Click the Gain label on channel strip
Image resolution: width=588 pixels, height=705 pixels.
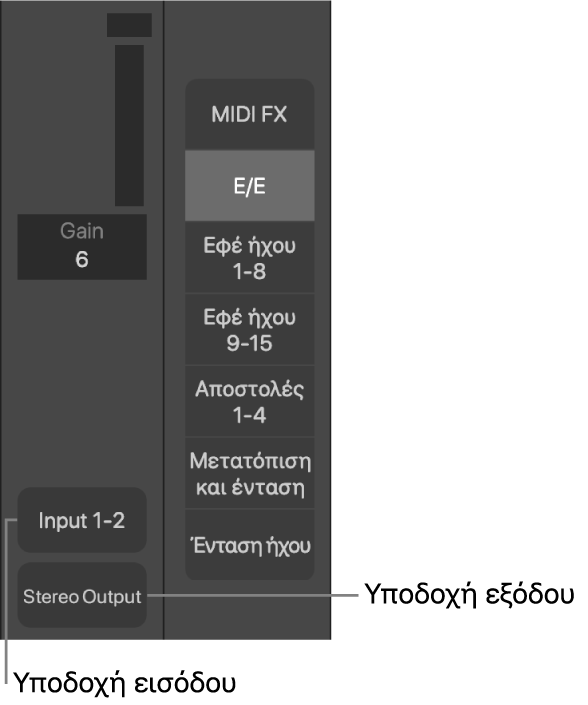(x=82, y=231)
